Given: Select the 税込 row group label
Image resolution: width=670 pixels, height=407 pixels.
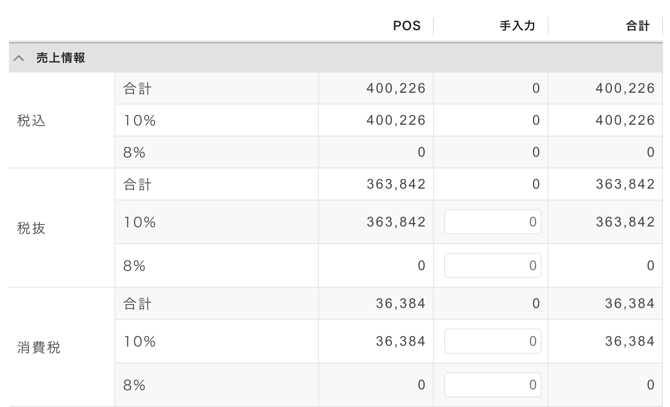Looking at the screenshot, I should click(32, 120).
